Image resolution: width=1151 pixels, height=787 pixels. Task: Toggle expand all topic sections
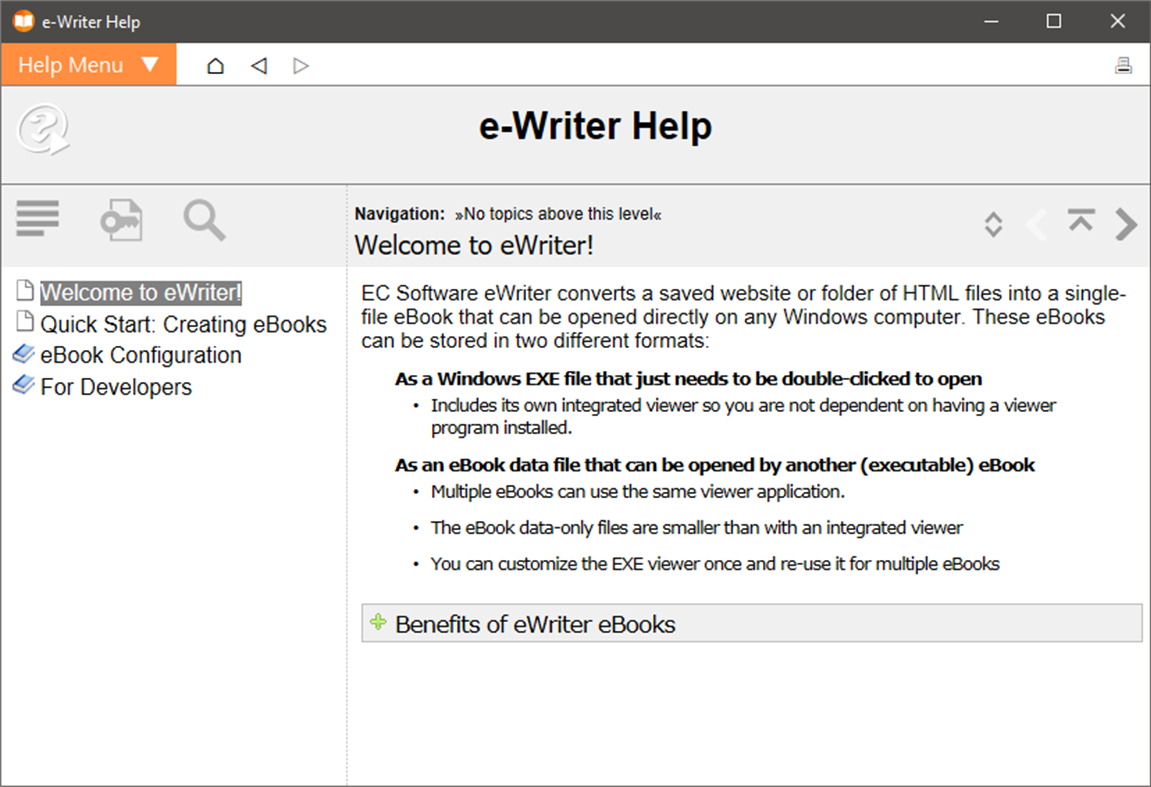(x=992, y=224)
